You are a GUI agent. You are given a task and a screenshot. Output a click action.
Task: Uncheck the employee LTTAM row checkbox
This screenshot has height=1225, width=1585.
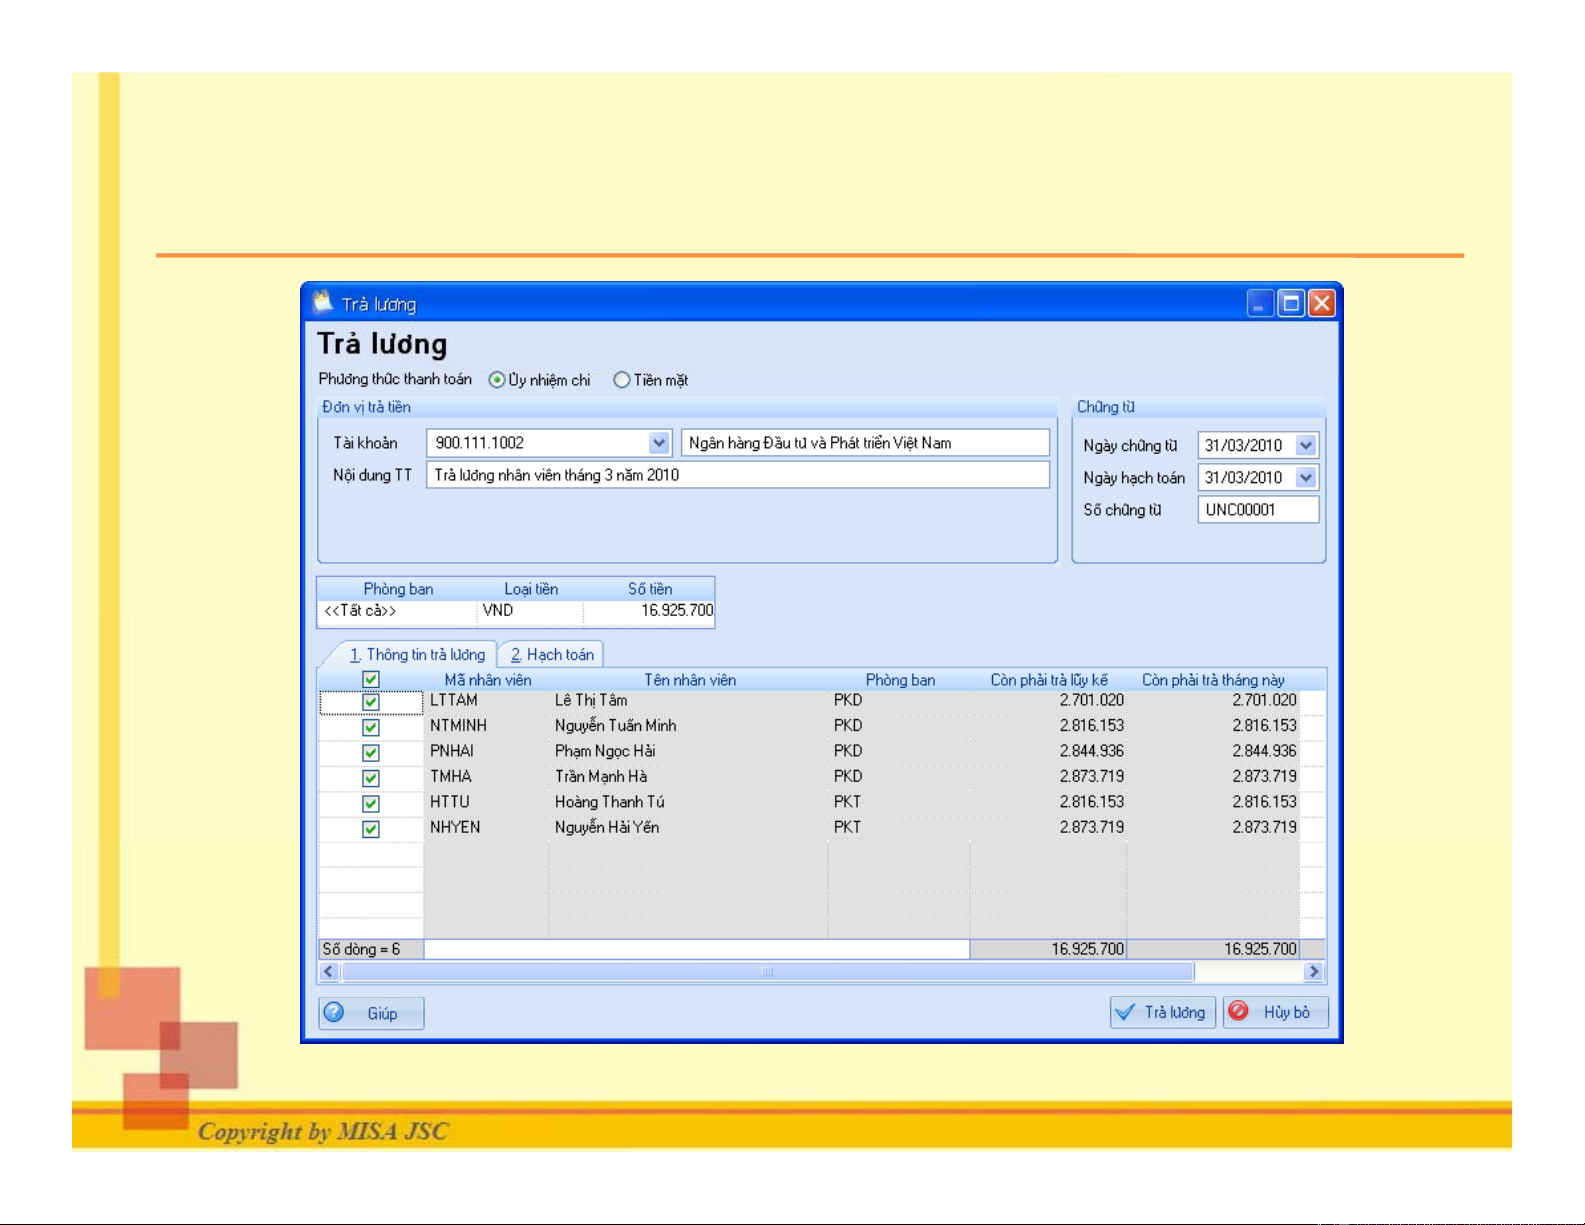[x=371, y=702]
